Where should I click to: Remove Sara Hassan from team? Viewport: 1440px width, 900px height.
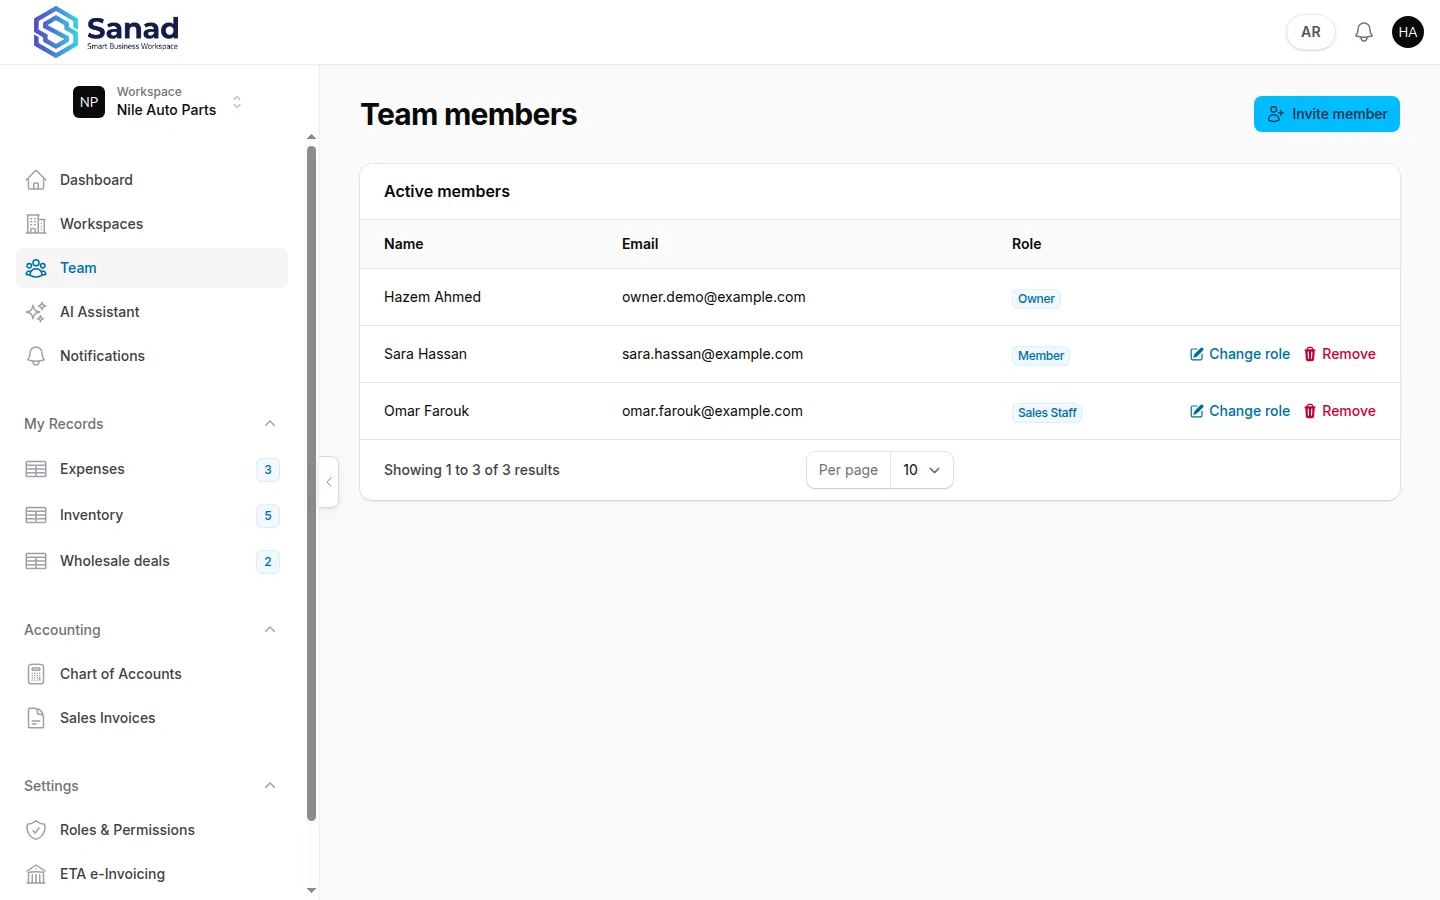click(x=1340, y=354)
